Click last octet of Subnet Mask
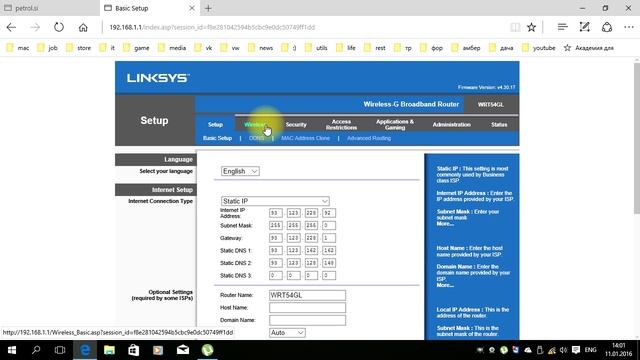Viewport: 640px width, 360px height. [329, 225]
